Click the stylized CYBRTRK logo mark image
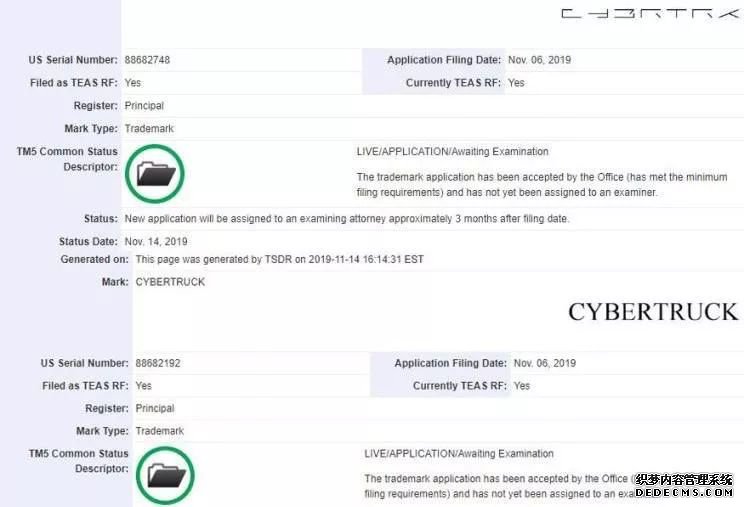Screen dimensions: 744x507 651,13
